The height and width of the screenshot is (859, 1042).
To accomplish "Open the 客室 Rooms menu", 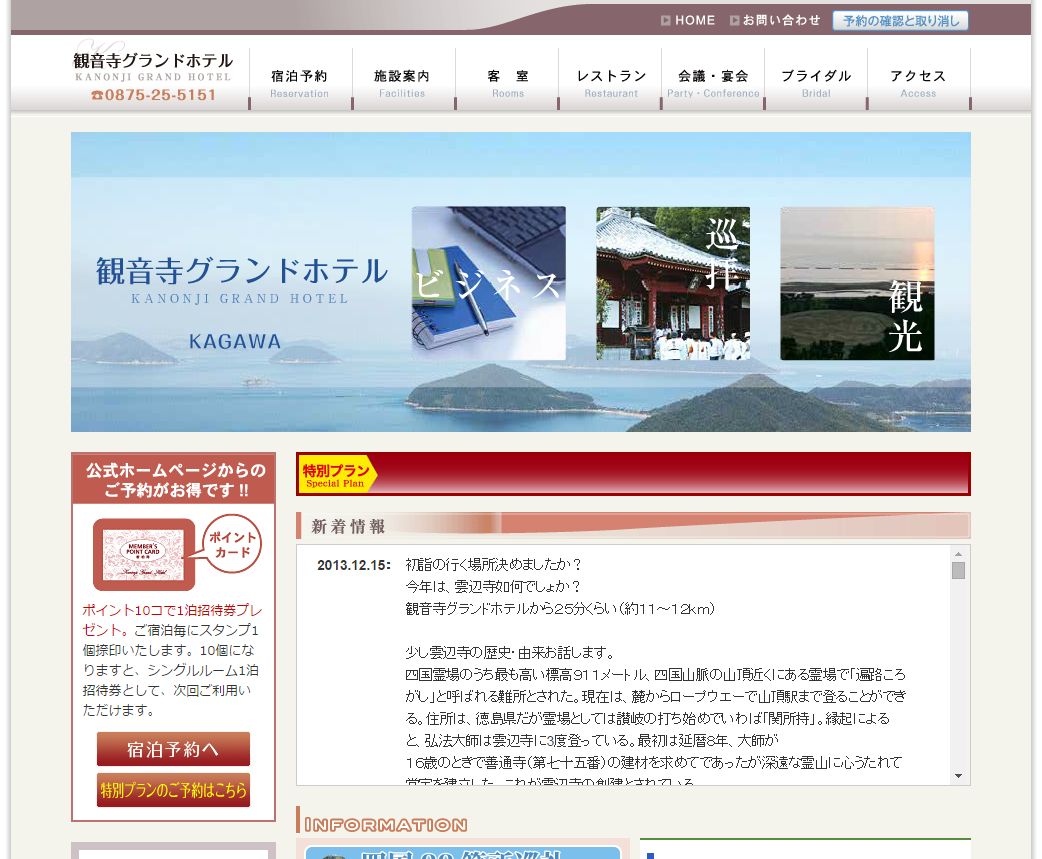I will coord(508,84).
